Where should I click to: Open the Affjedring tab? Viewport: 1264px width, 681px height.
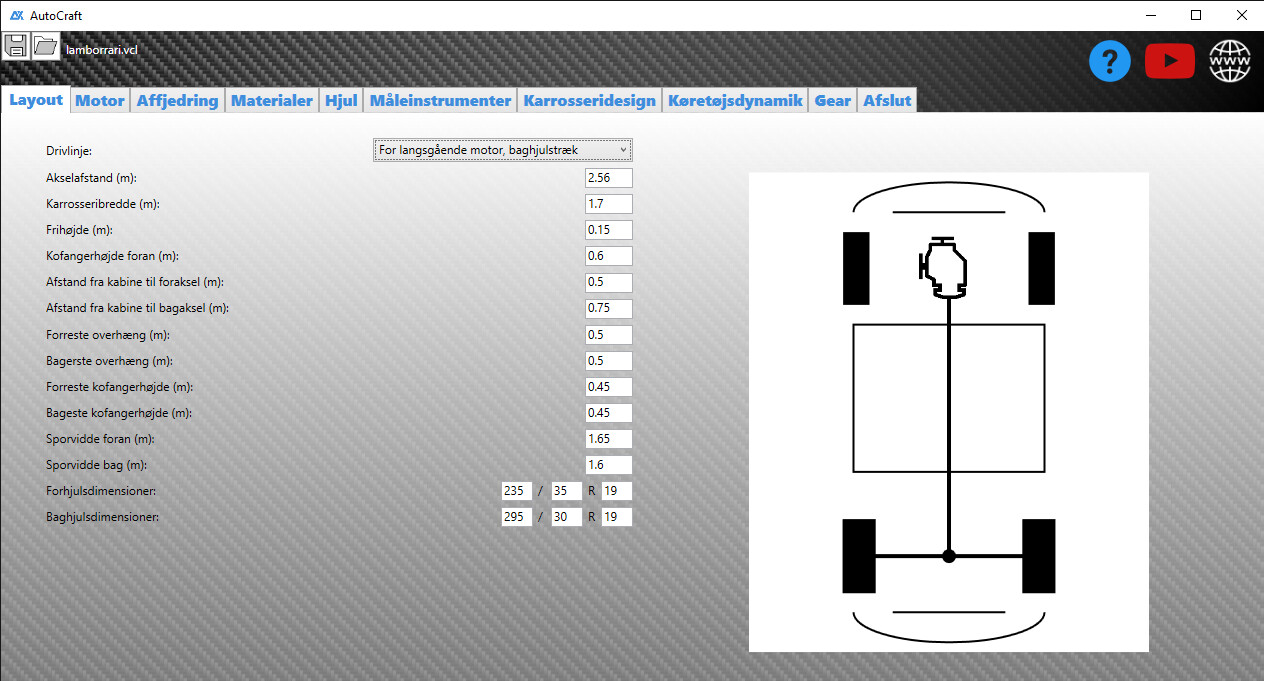click(177, 100)
